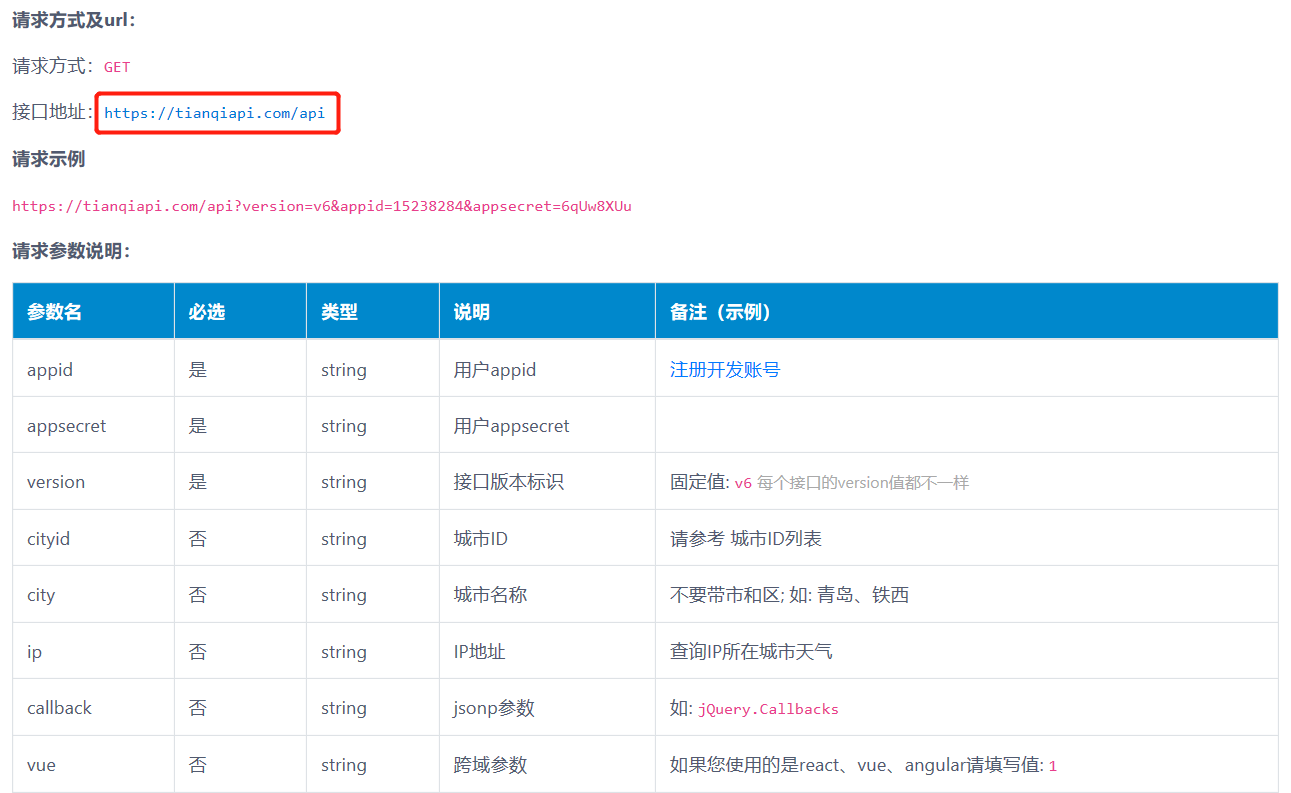This screenshot has width=1291, height=793.
Task: Click the https://tianqiapi.com/api interface address link
Action: coord(215,113)
